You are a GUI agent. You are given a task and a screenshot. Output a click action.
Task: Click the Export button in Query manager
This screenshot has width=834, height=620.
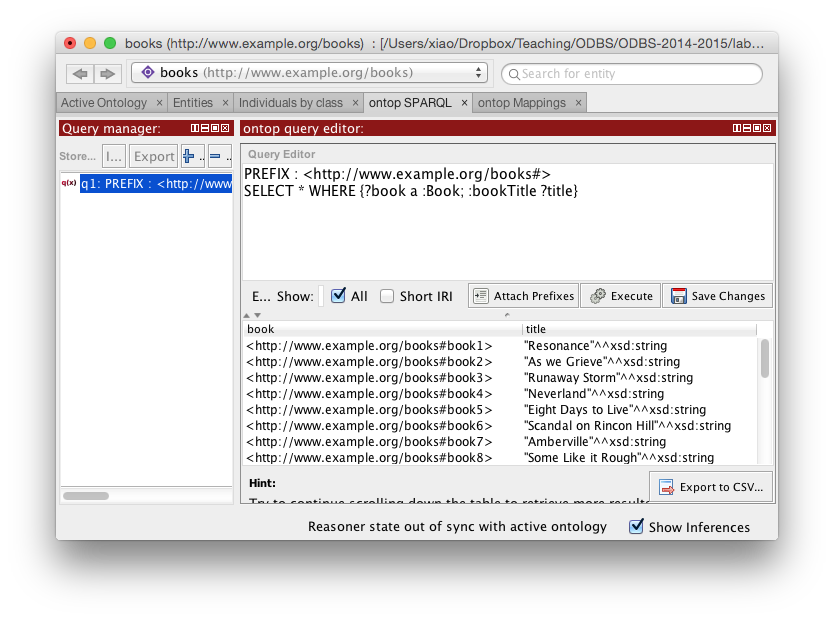tap(154, 156)
